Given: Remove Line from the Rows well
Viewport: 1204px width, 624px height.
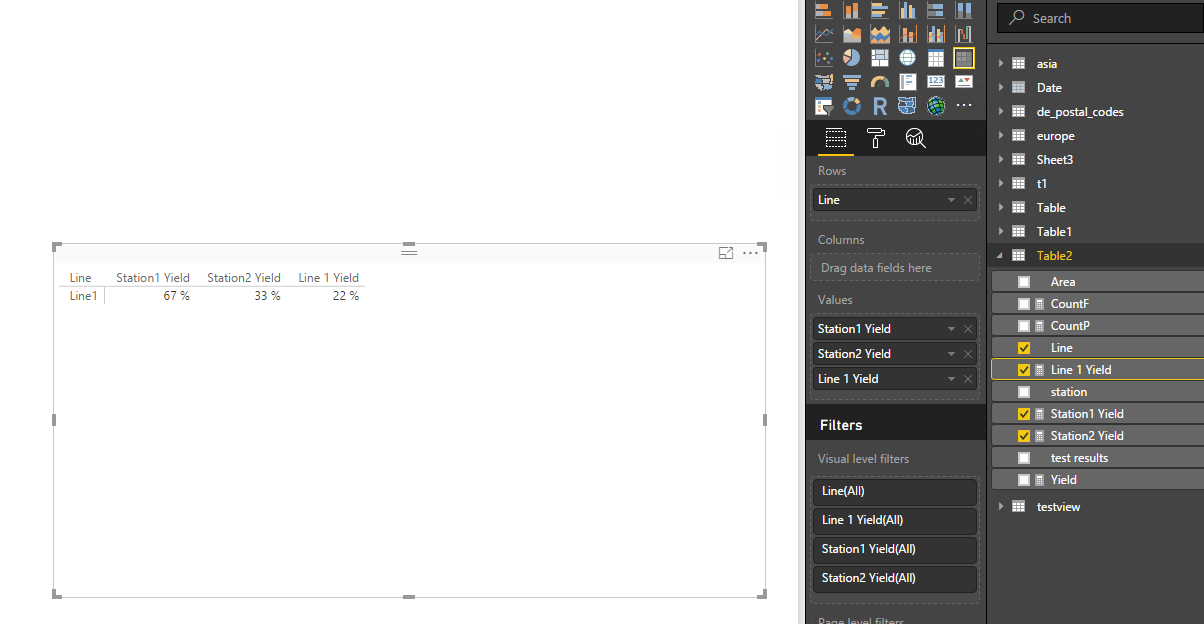Looking at the screenshot, I should tap(968, 200).
